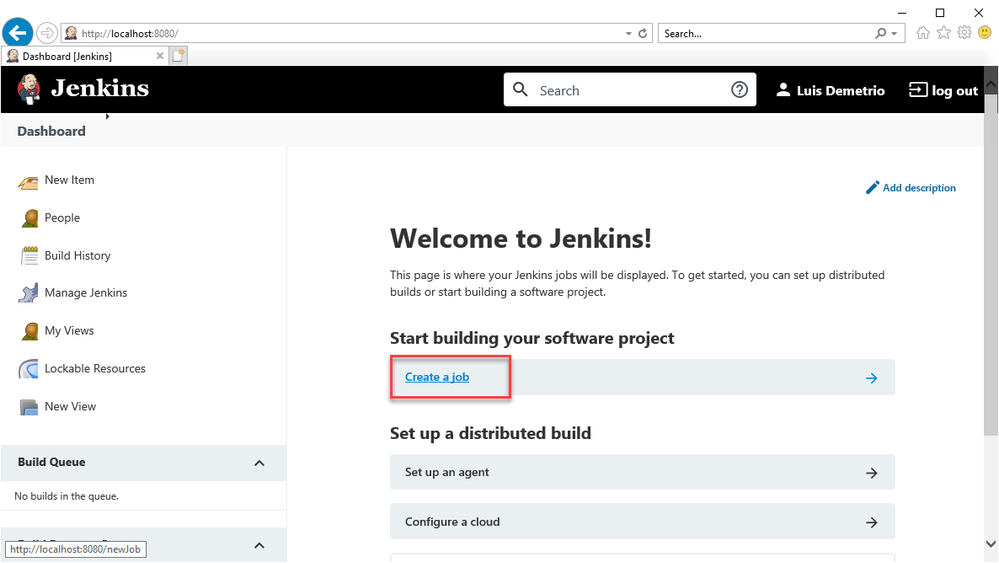Click the New View folder icon
Viewport: 999px width, 563px height.
point(29,407)
